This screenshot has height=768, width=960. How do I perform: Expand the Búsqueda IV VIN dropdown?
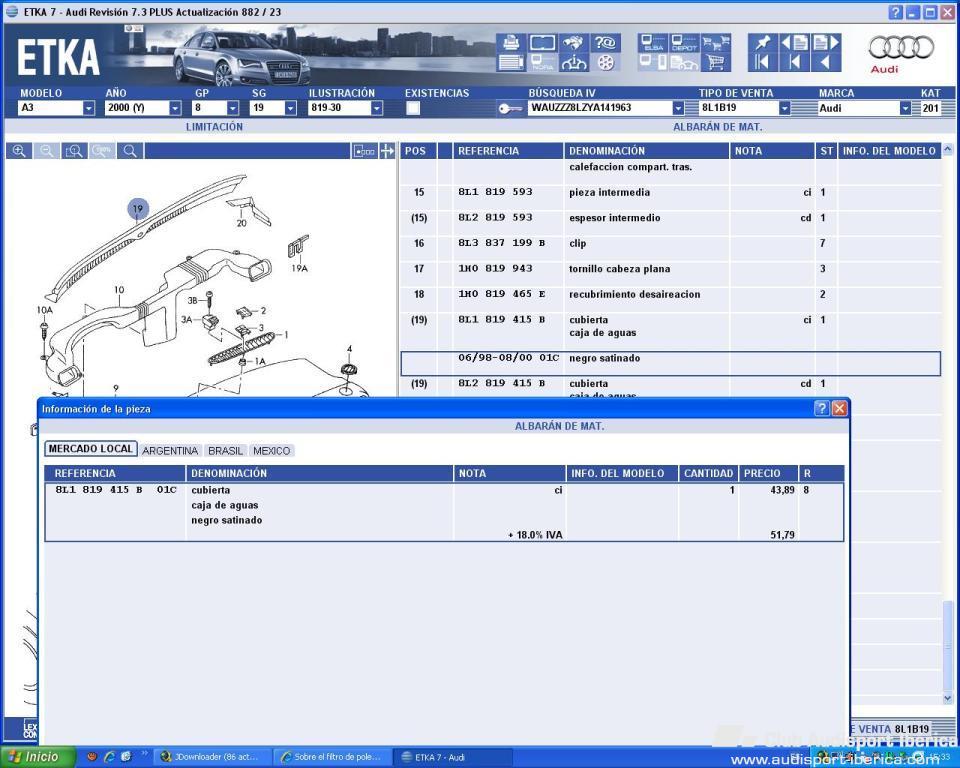(x=678, y=108)
